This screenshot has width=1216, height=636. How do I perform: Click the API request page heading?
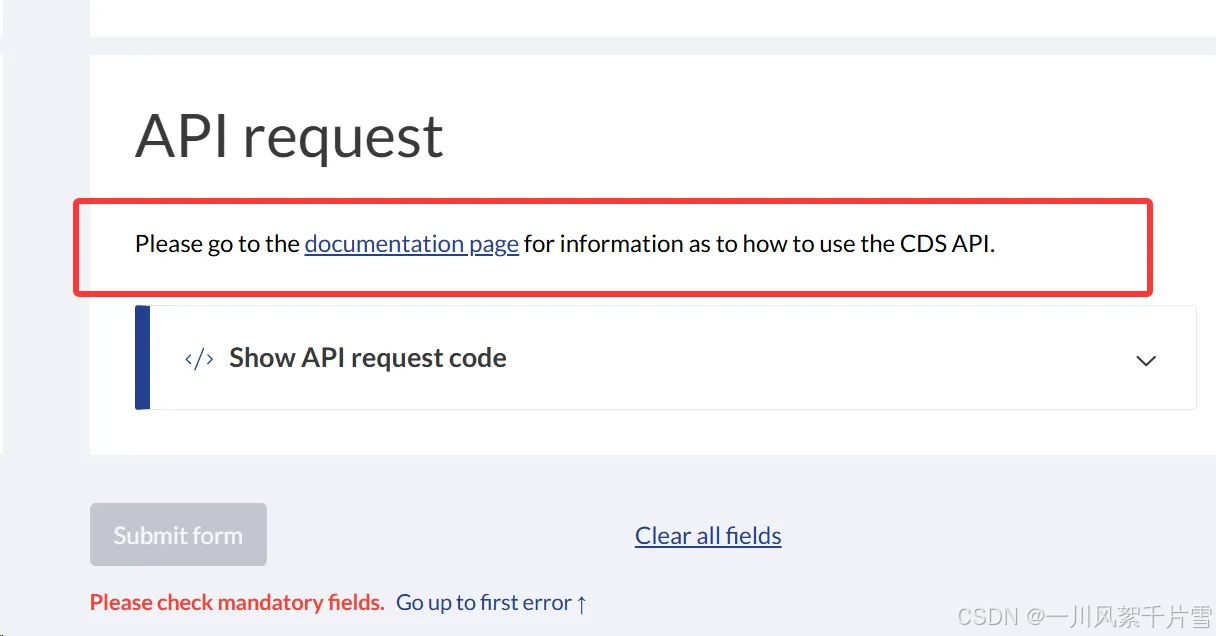click(x=289, y=135)
